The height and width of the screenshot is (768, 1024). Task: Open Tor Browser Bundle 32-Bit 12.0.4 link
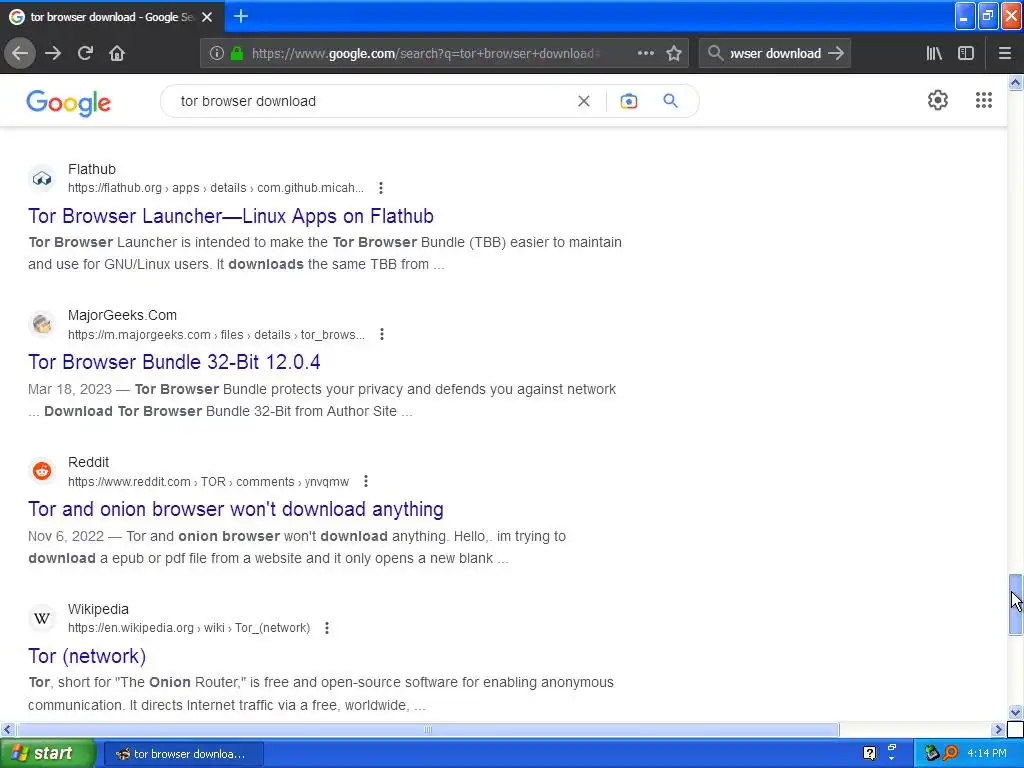174,362
